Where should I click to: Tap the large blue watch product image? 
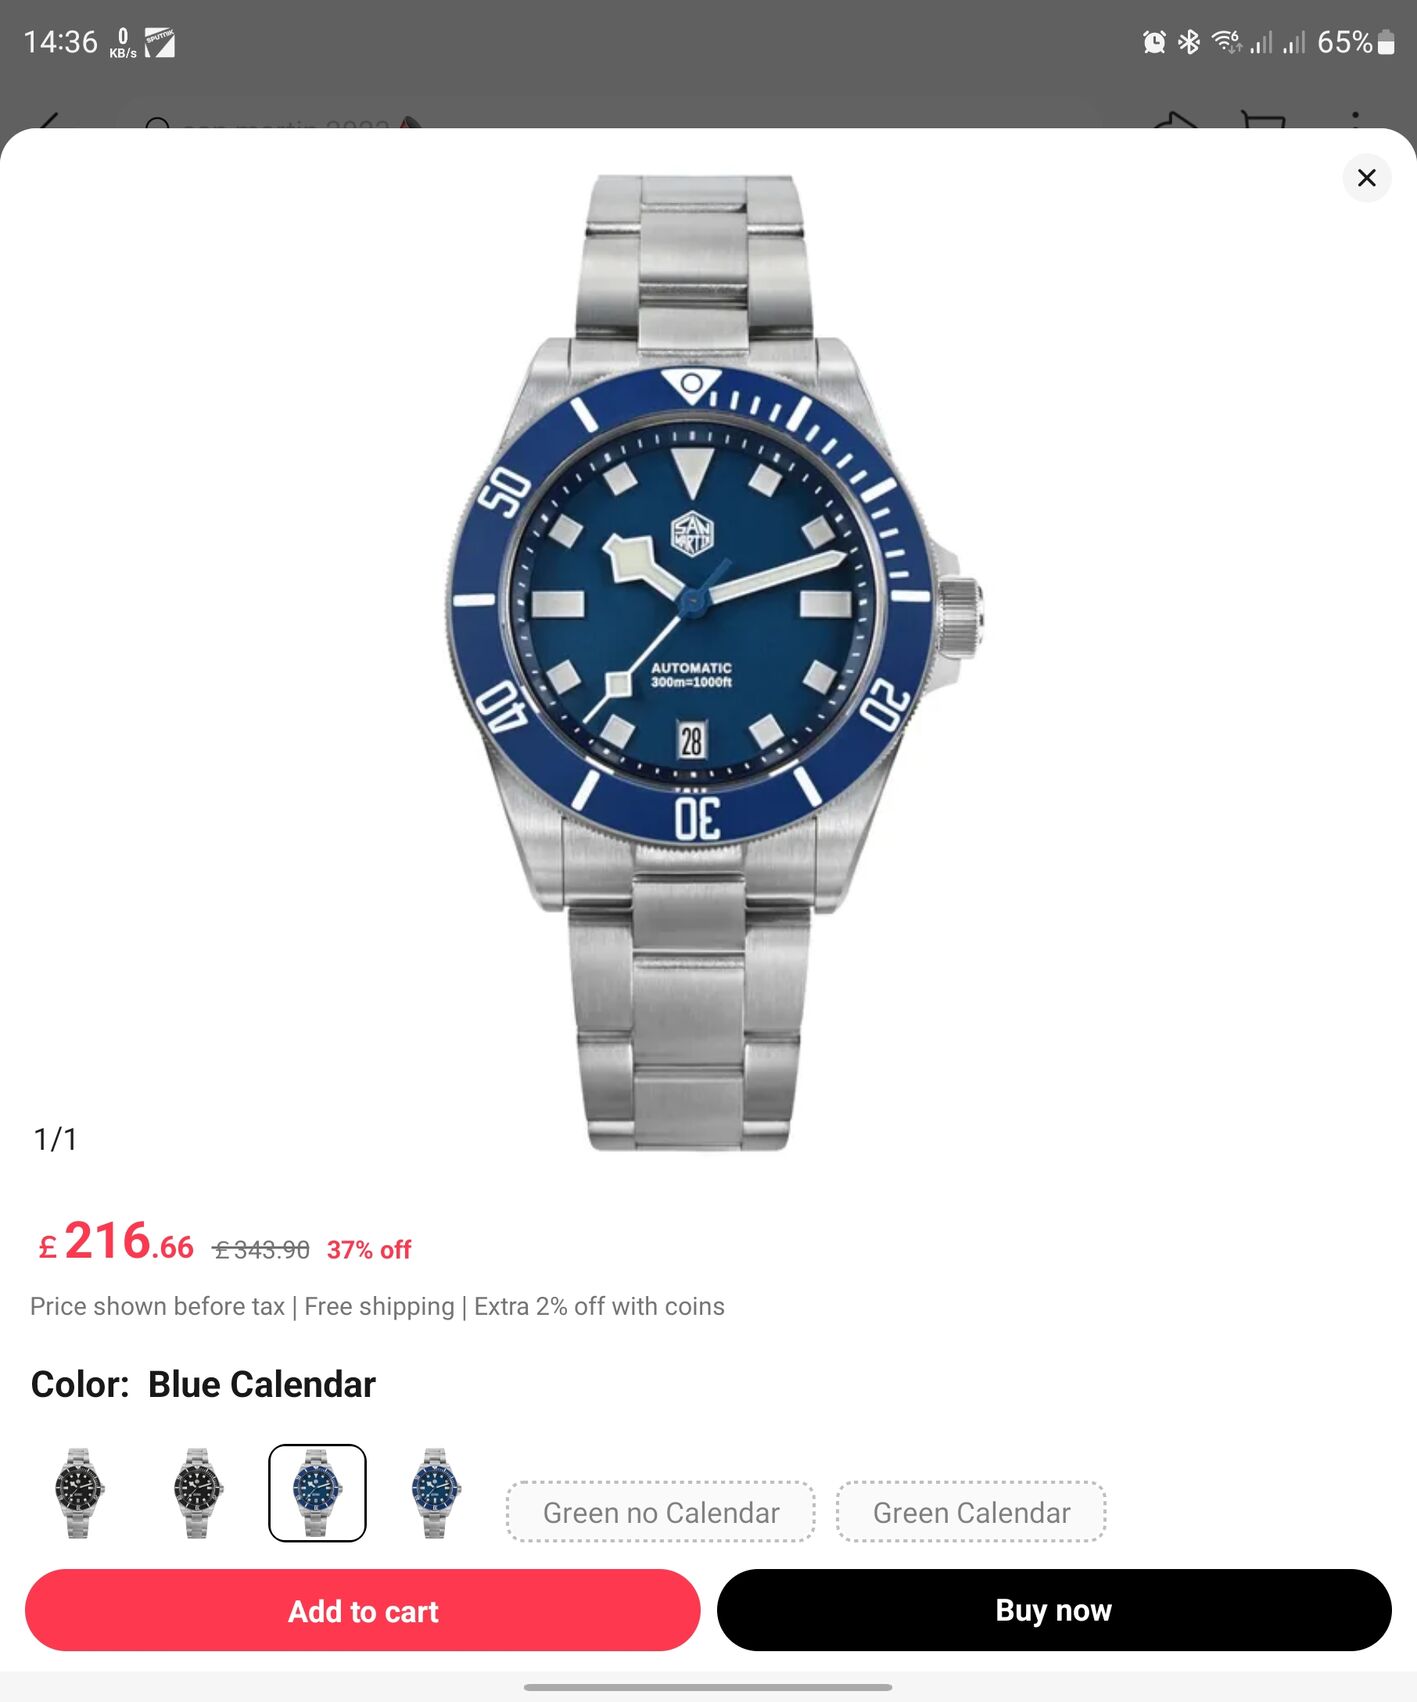(x=712, y=662)
